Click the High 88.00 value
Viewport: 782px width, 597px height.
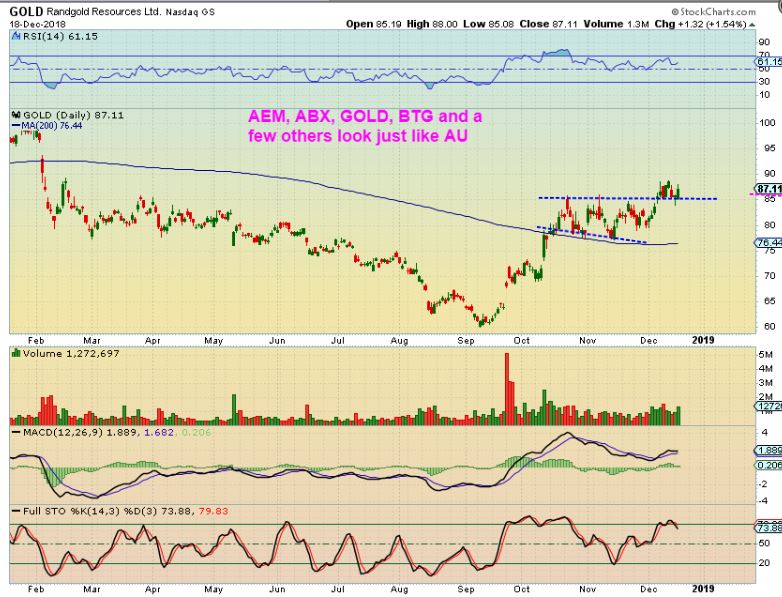click(x=432, y=24)
